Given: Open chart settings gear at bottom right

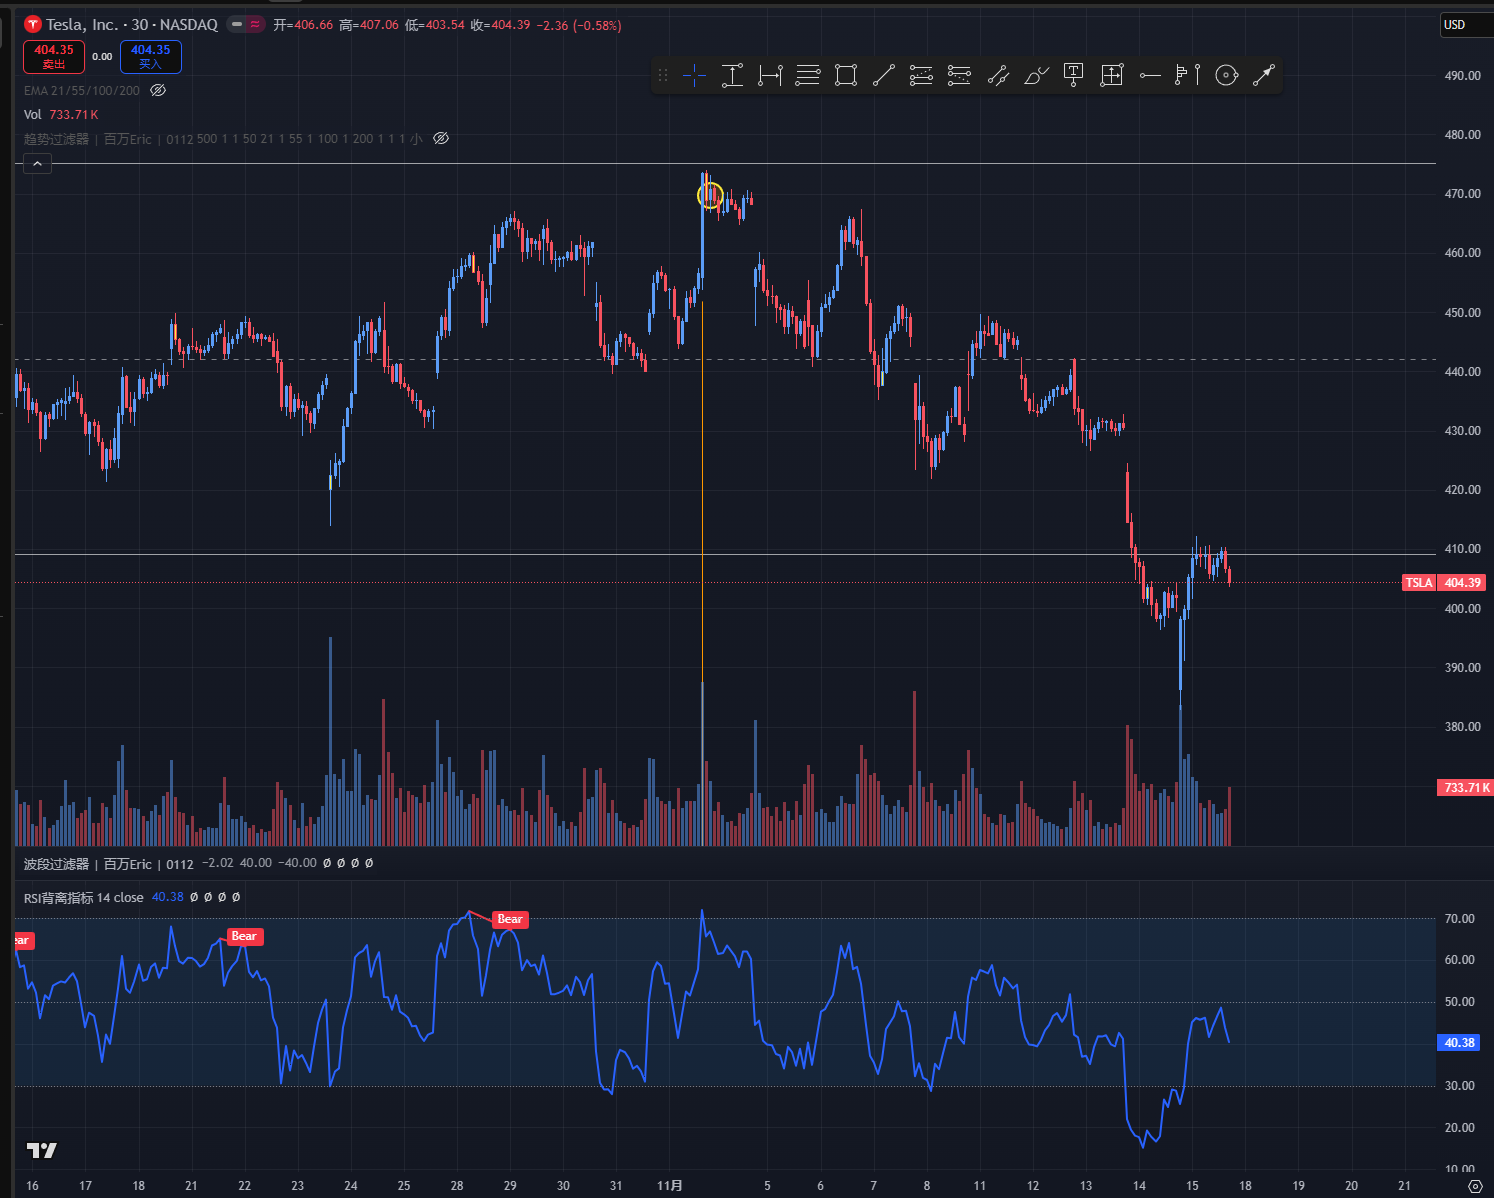Looking at the screenshot, I should [x=1474, y=1186].
